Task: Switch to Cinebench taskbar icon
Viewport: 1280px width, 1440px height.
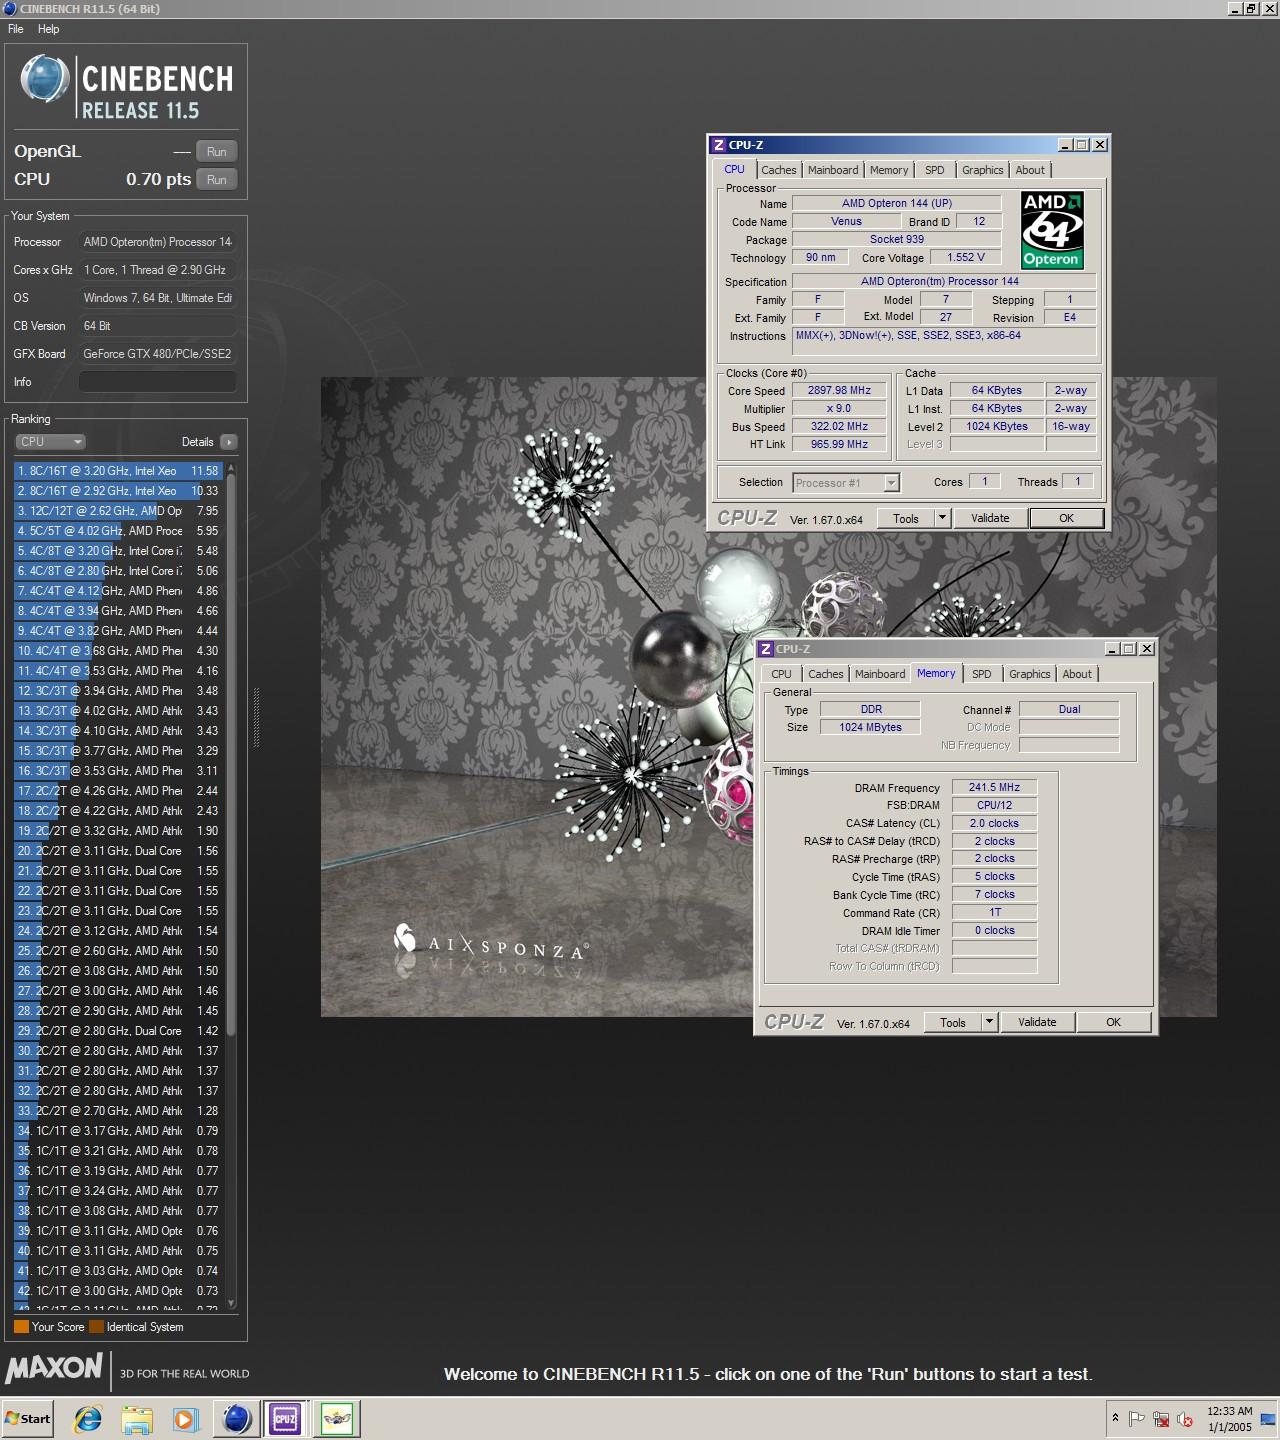Action: 237,1418
